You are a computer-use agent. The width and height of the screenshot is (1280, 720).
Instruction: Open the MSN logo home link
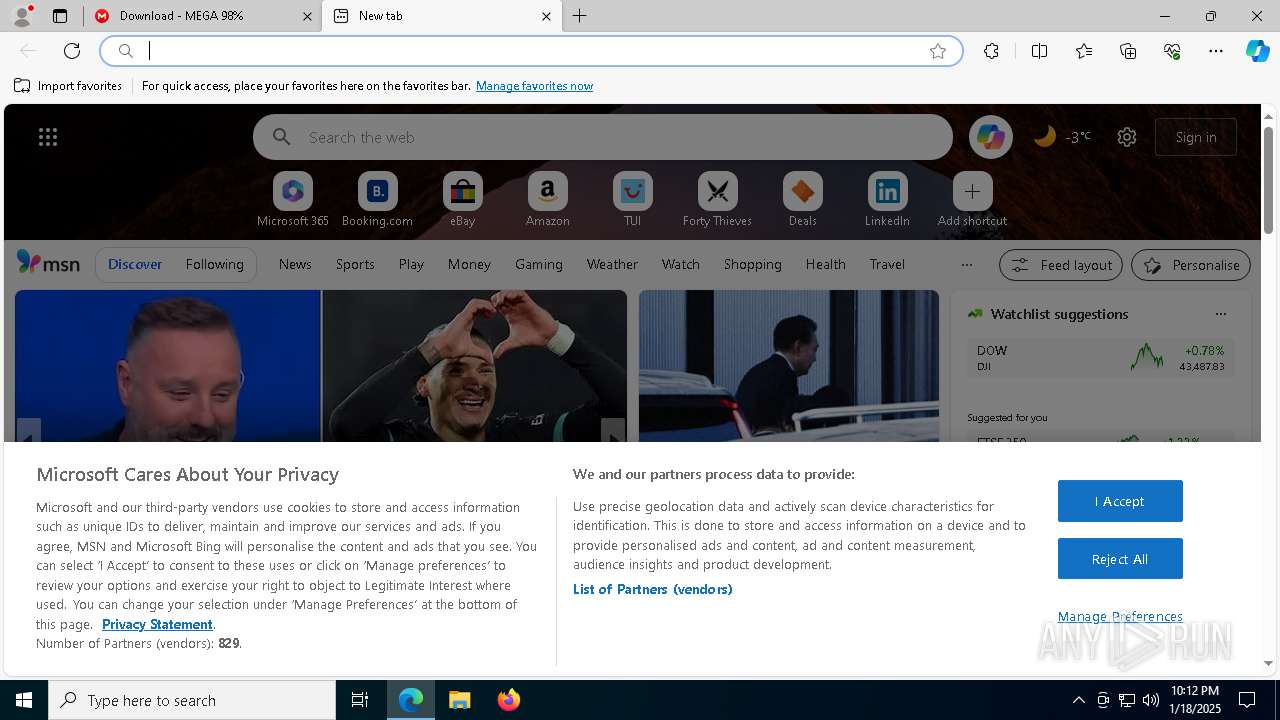coord(48,263)
